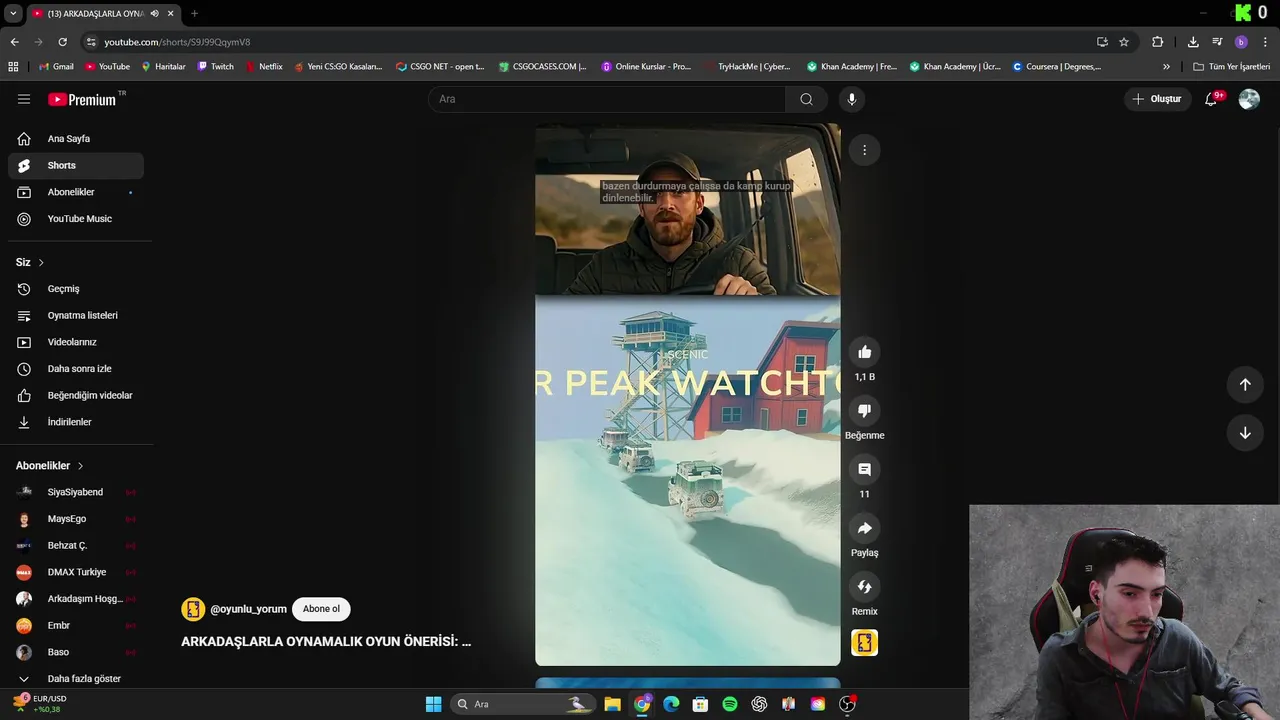Select Shorts in the sidebar

pyautogui.click(x=76, y=165)
